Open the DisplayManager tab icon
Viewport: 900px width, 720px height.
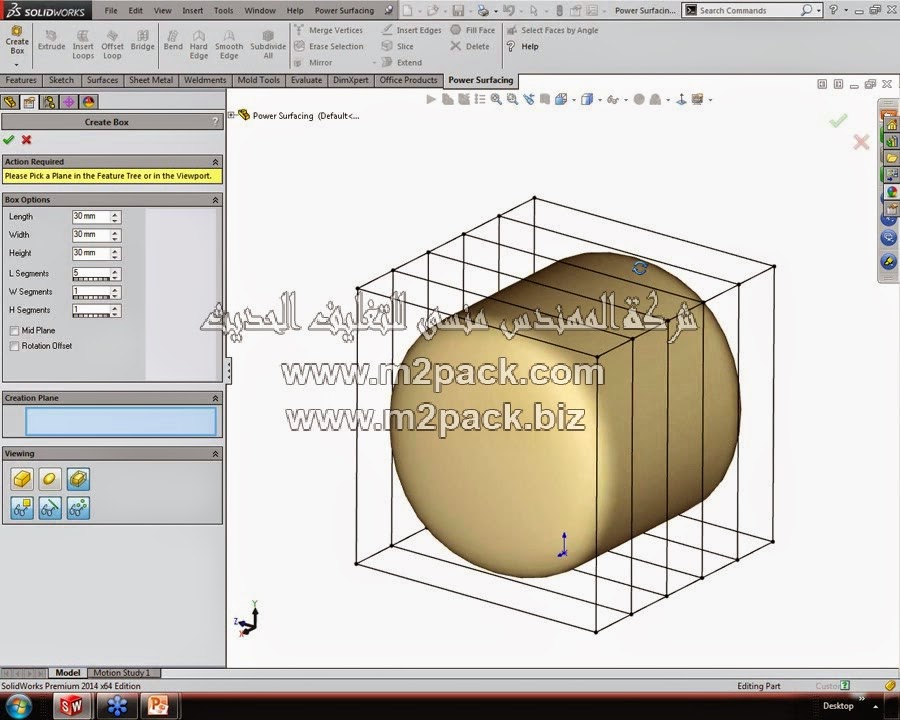coord(88,102)
